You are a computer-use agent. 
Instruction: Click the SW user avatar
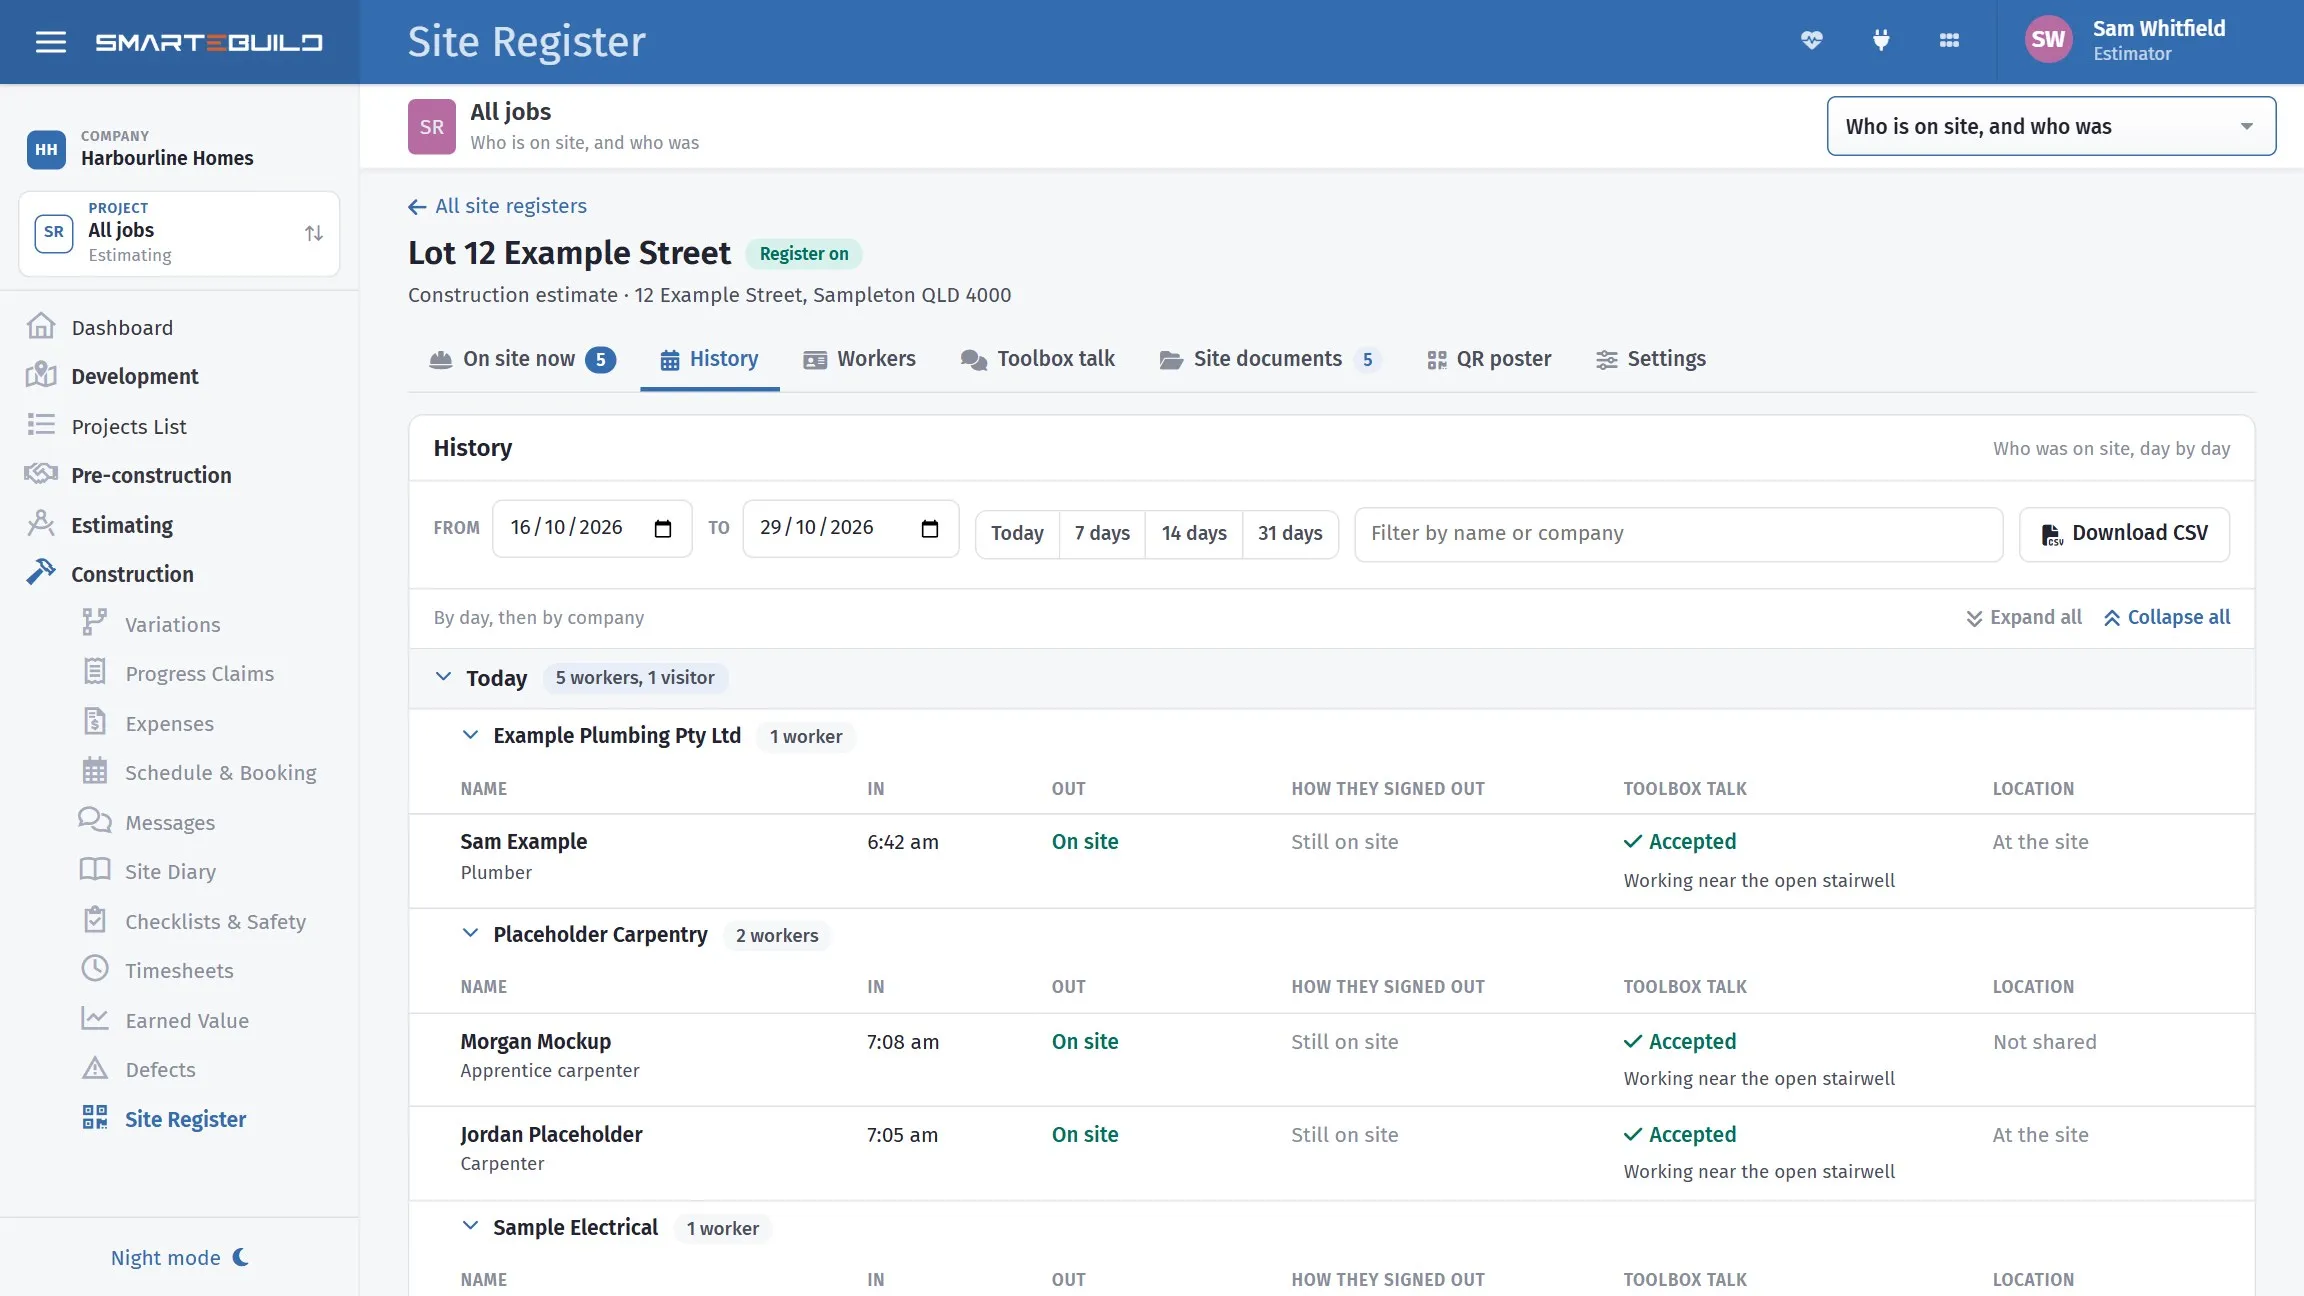click(x=2047, y=40)
